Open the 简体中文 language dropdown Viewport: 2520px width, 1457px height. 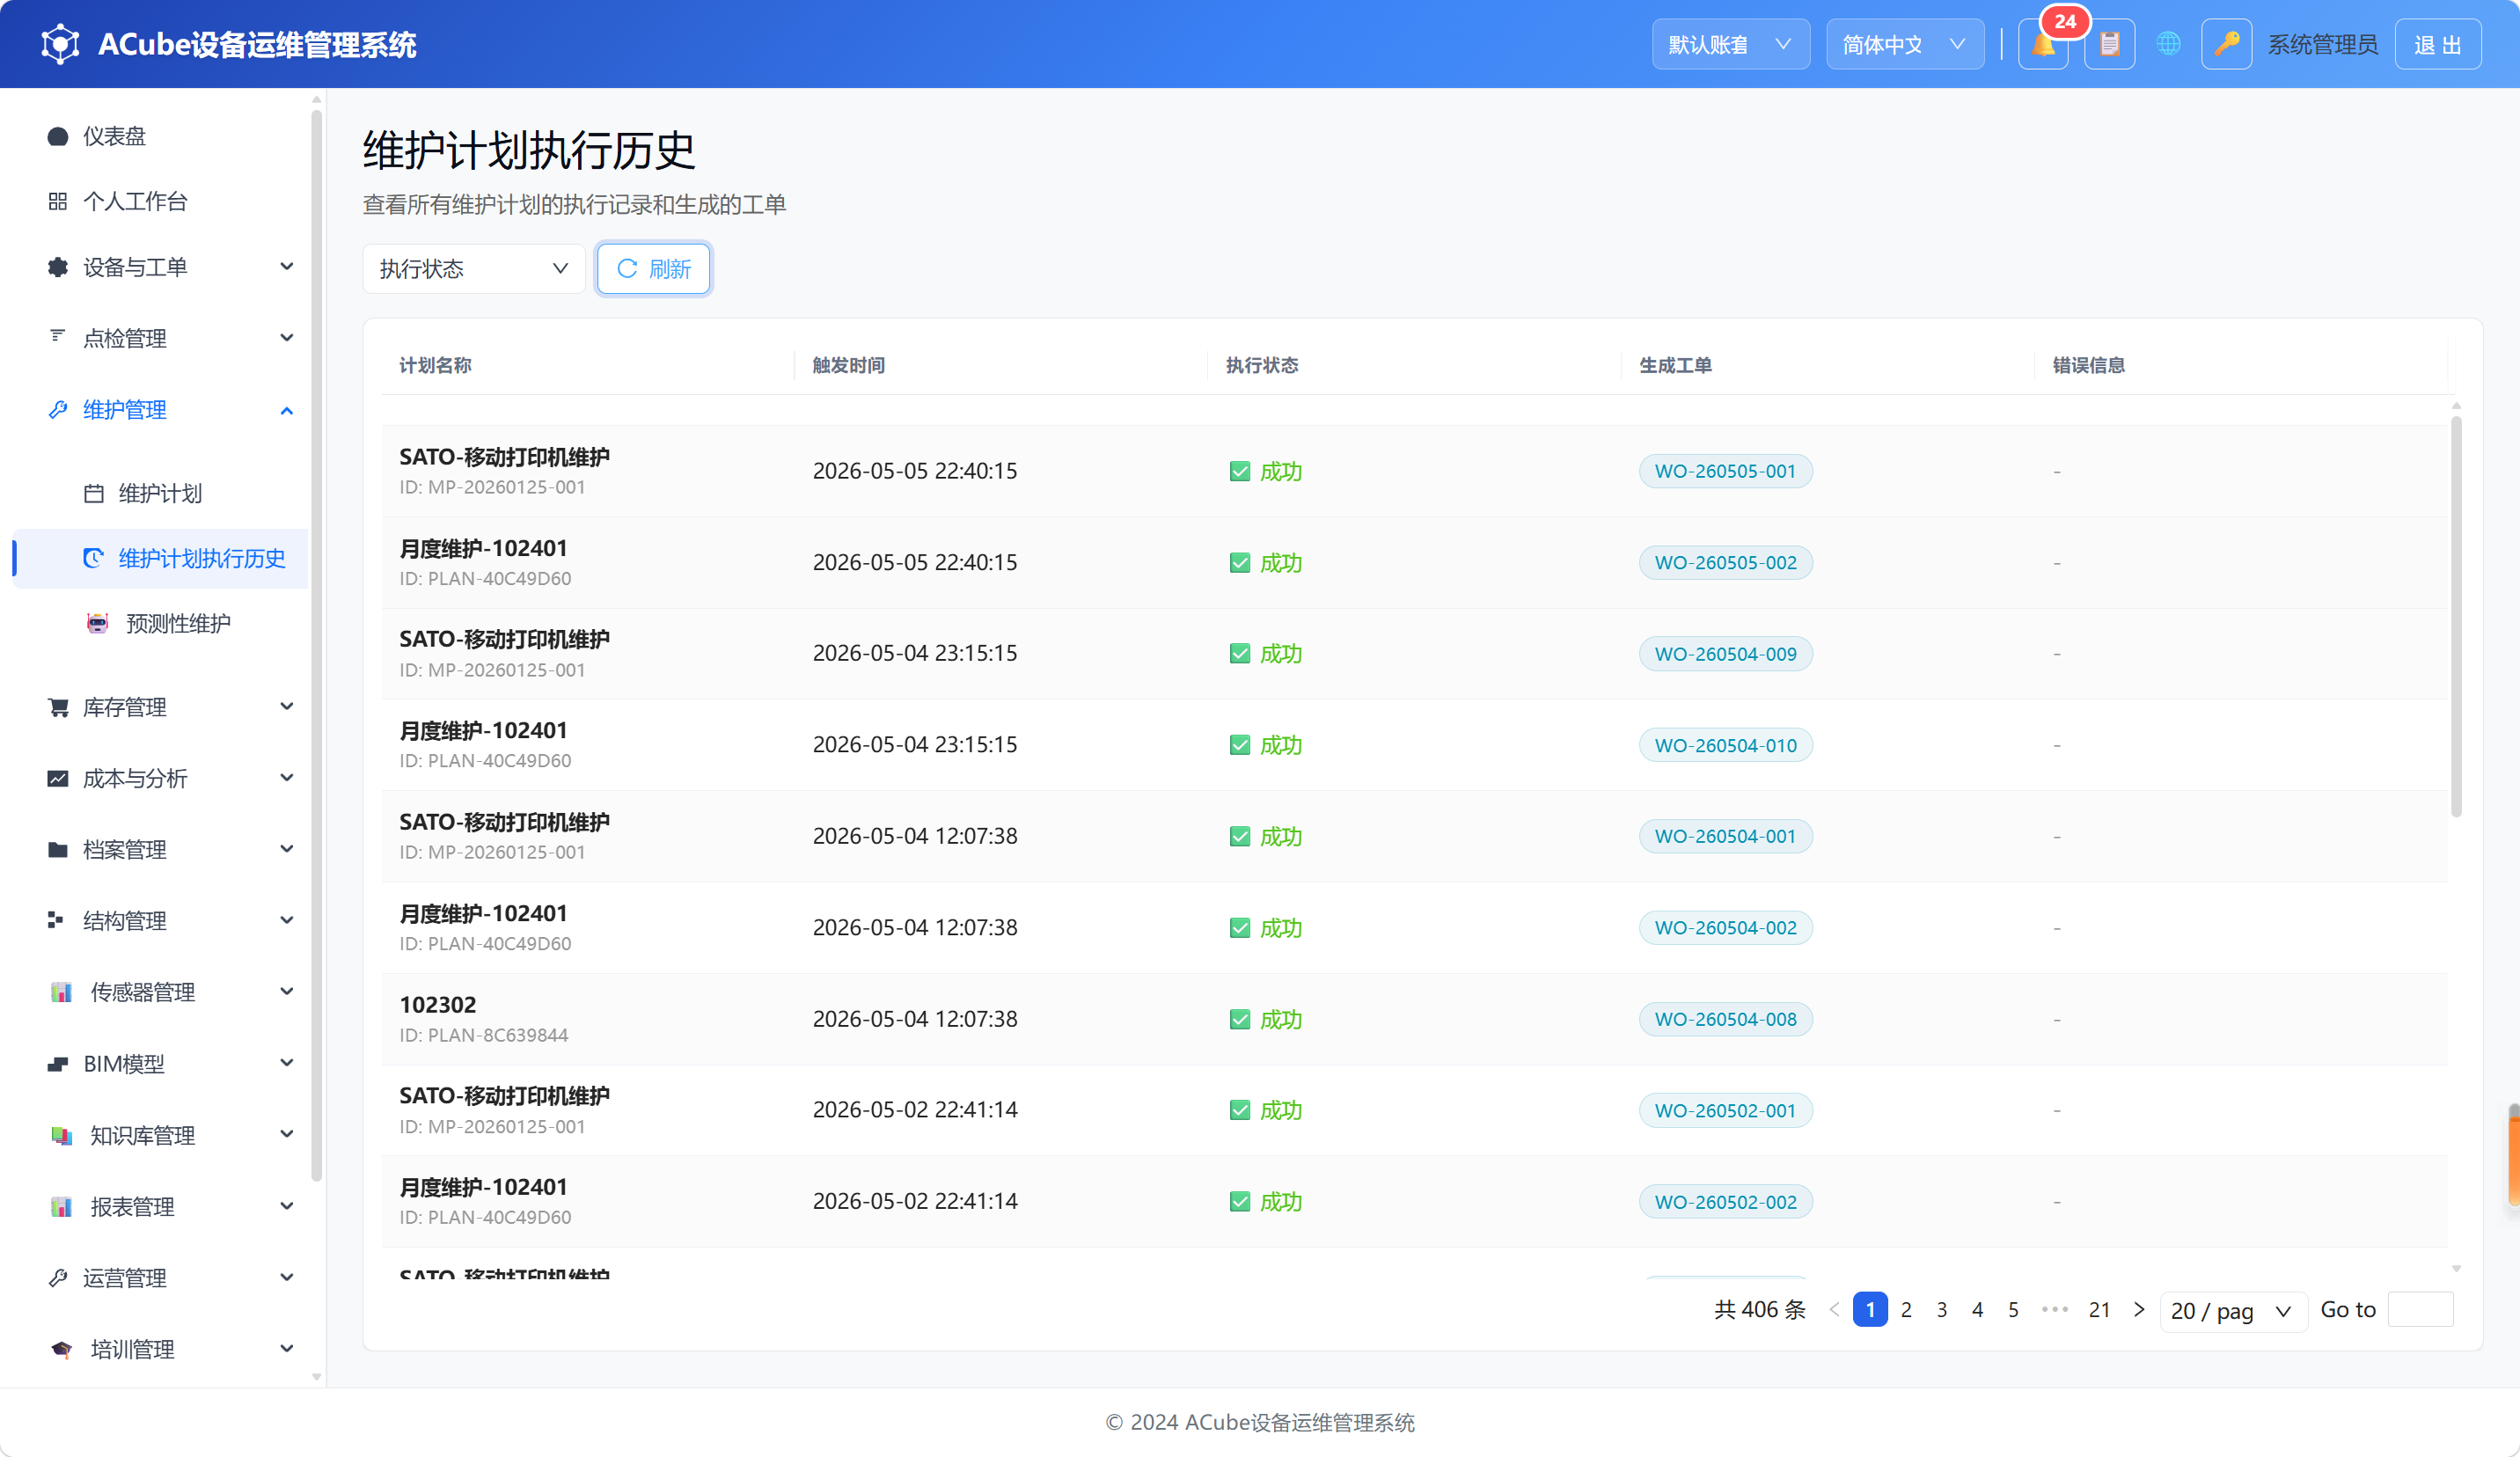point(1904,45)
